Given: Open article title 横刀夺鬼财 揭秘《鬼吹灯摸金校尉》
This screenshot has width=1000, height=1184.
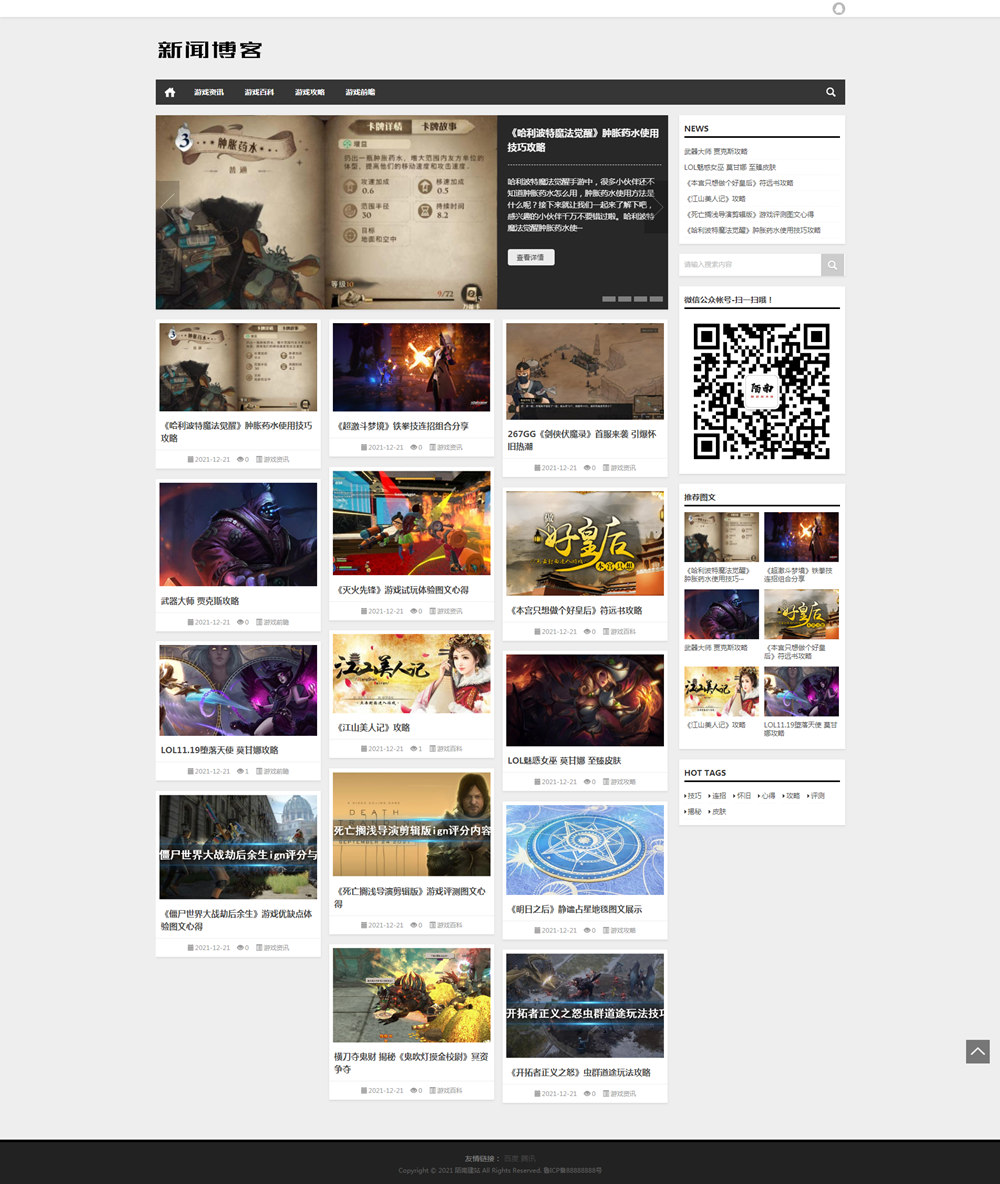Looking at the screenshot, I should [x=411, y=1063].
